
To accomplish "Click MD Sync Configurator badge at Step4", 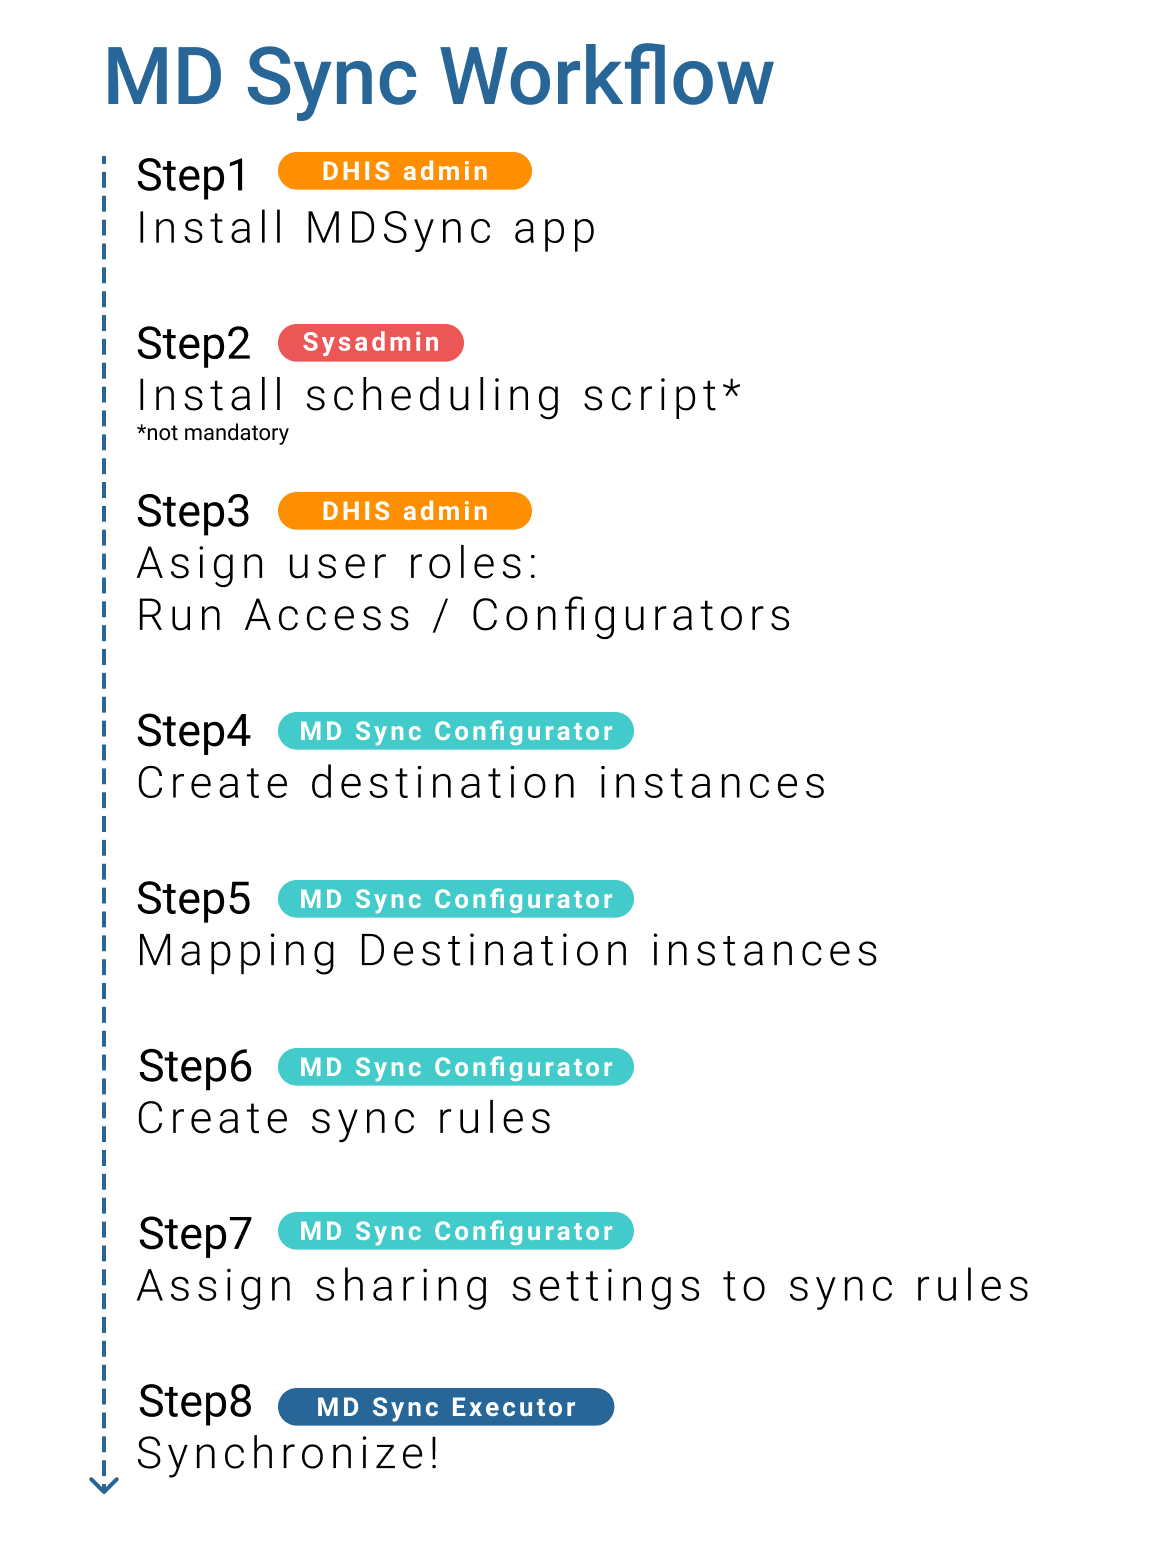I will coord(456,731).
